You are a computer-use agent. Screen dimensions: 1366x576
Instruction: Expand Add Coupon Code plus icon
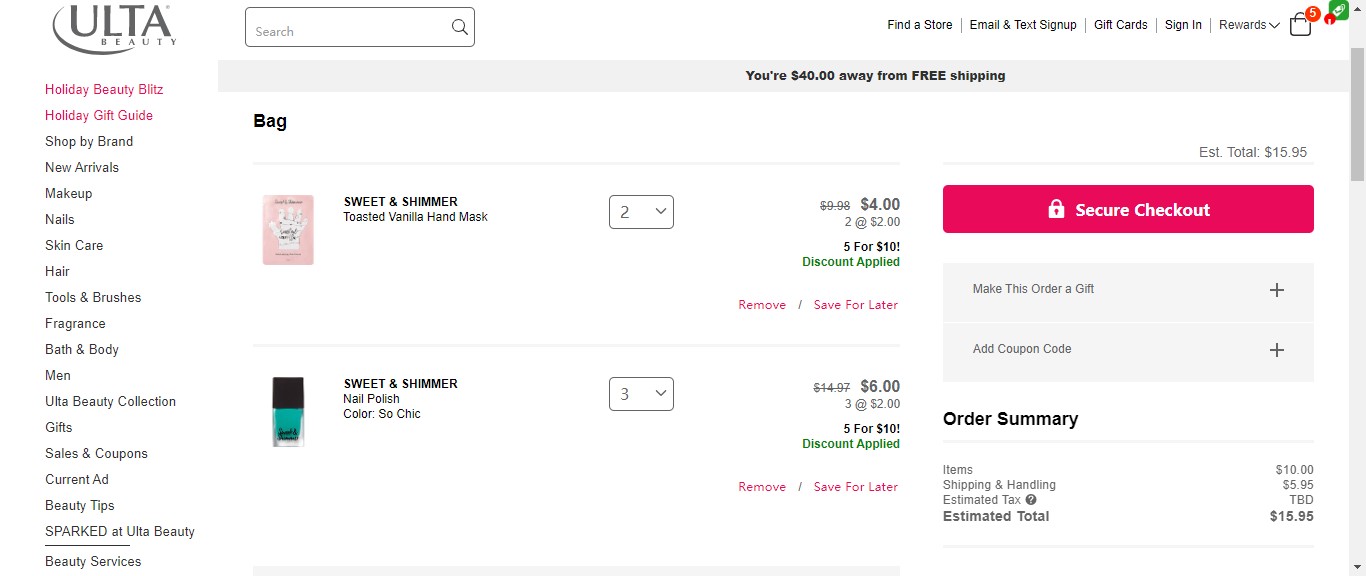[x=1276, y=350]
